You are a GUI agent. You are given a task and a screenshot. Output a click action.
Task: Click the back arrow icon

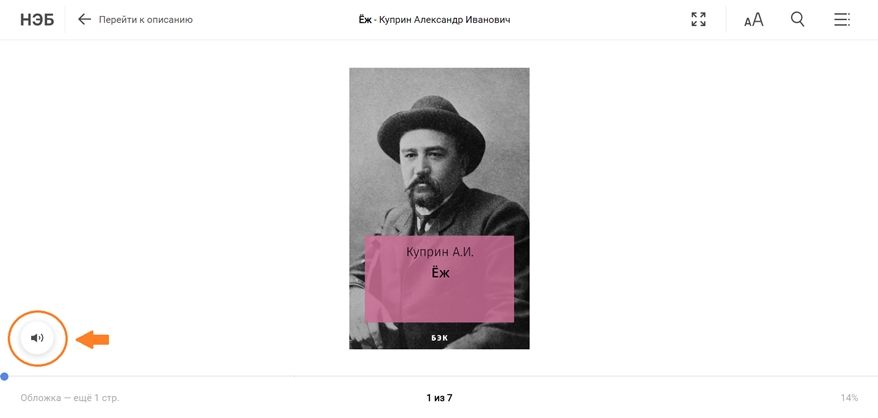point(84,20)
